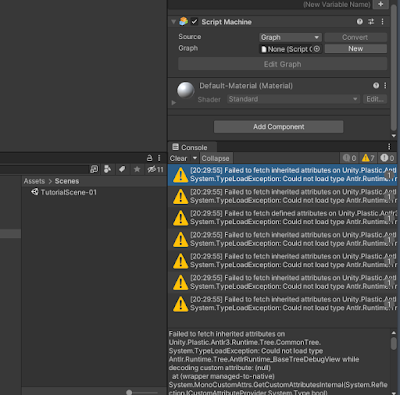This screenshot has height=395, width=400.
Task: Click the Default-Material sphere preview
Action: tap(185, 90)
